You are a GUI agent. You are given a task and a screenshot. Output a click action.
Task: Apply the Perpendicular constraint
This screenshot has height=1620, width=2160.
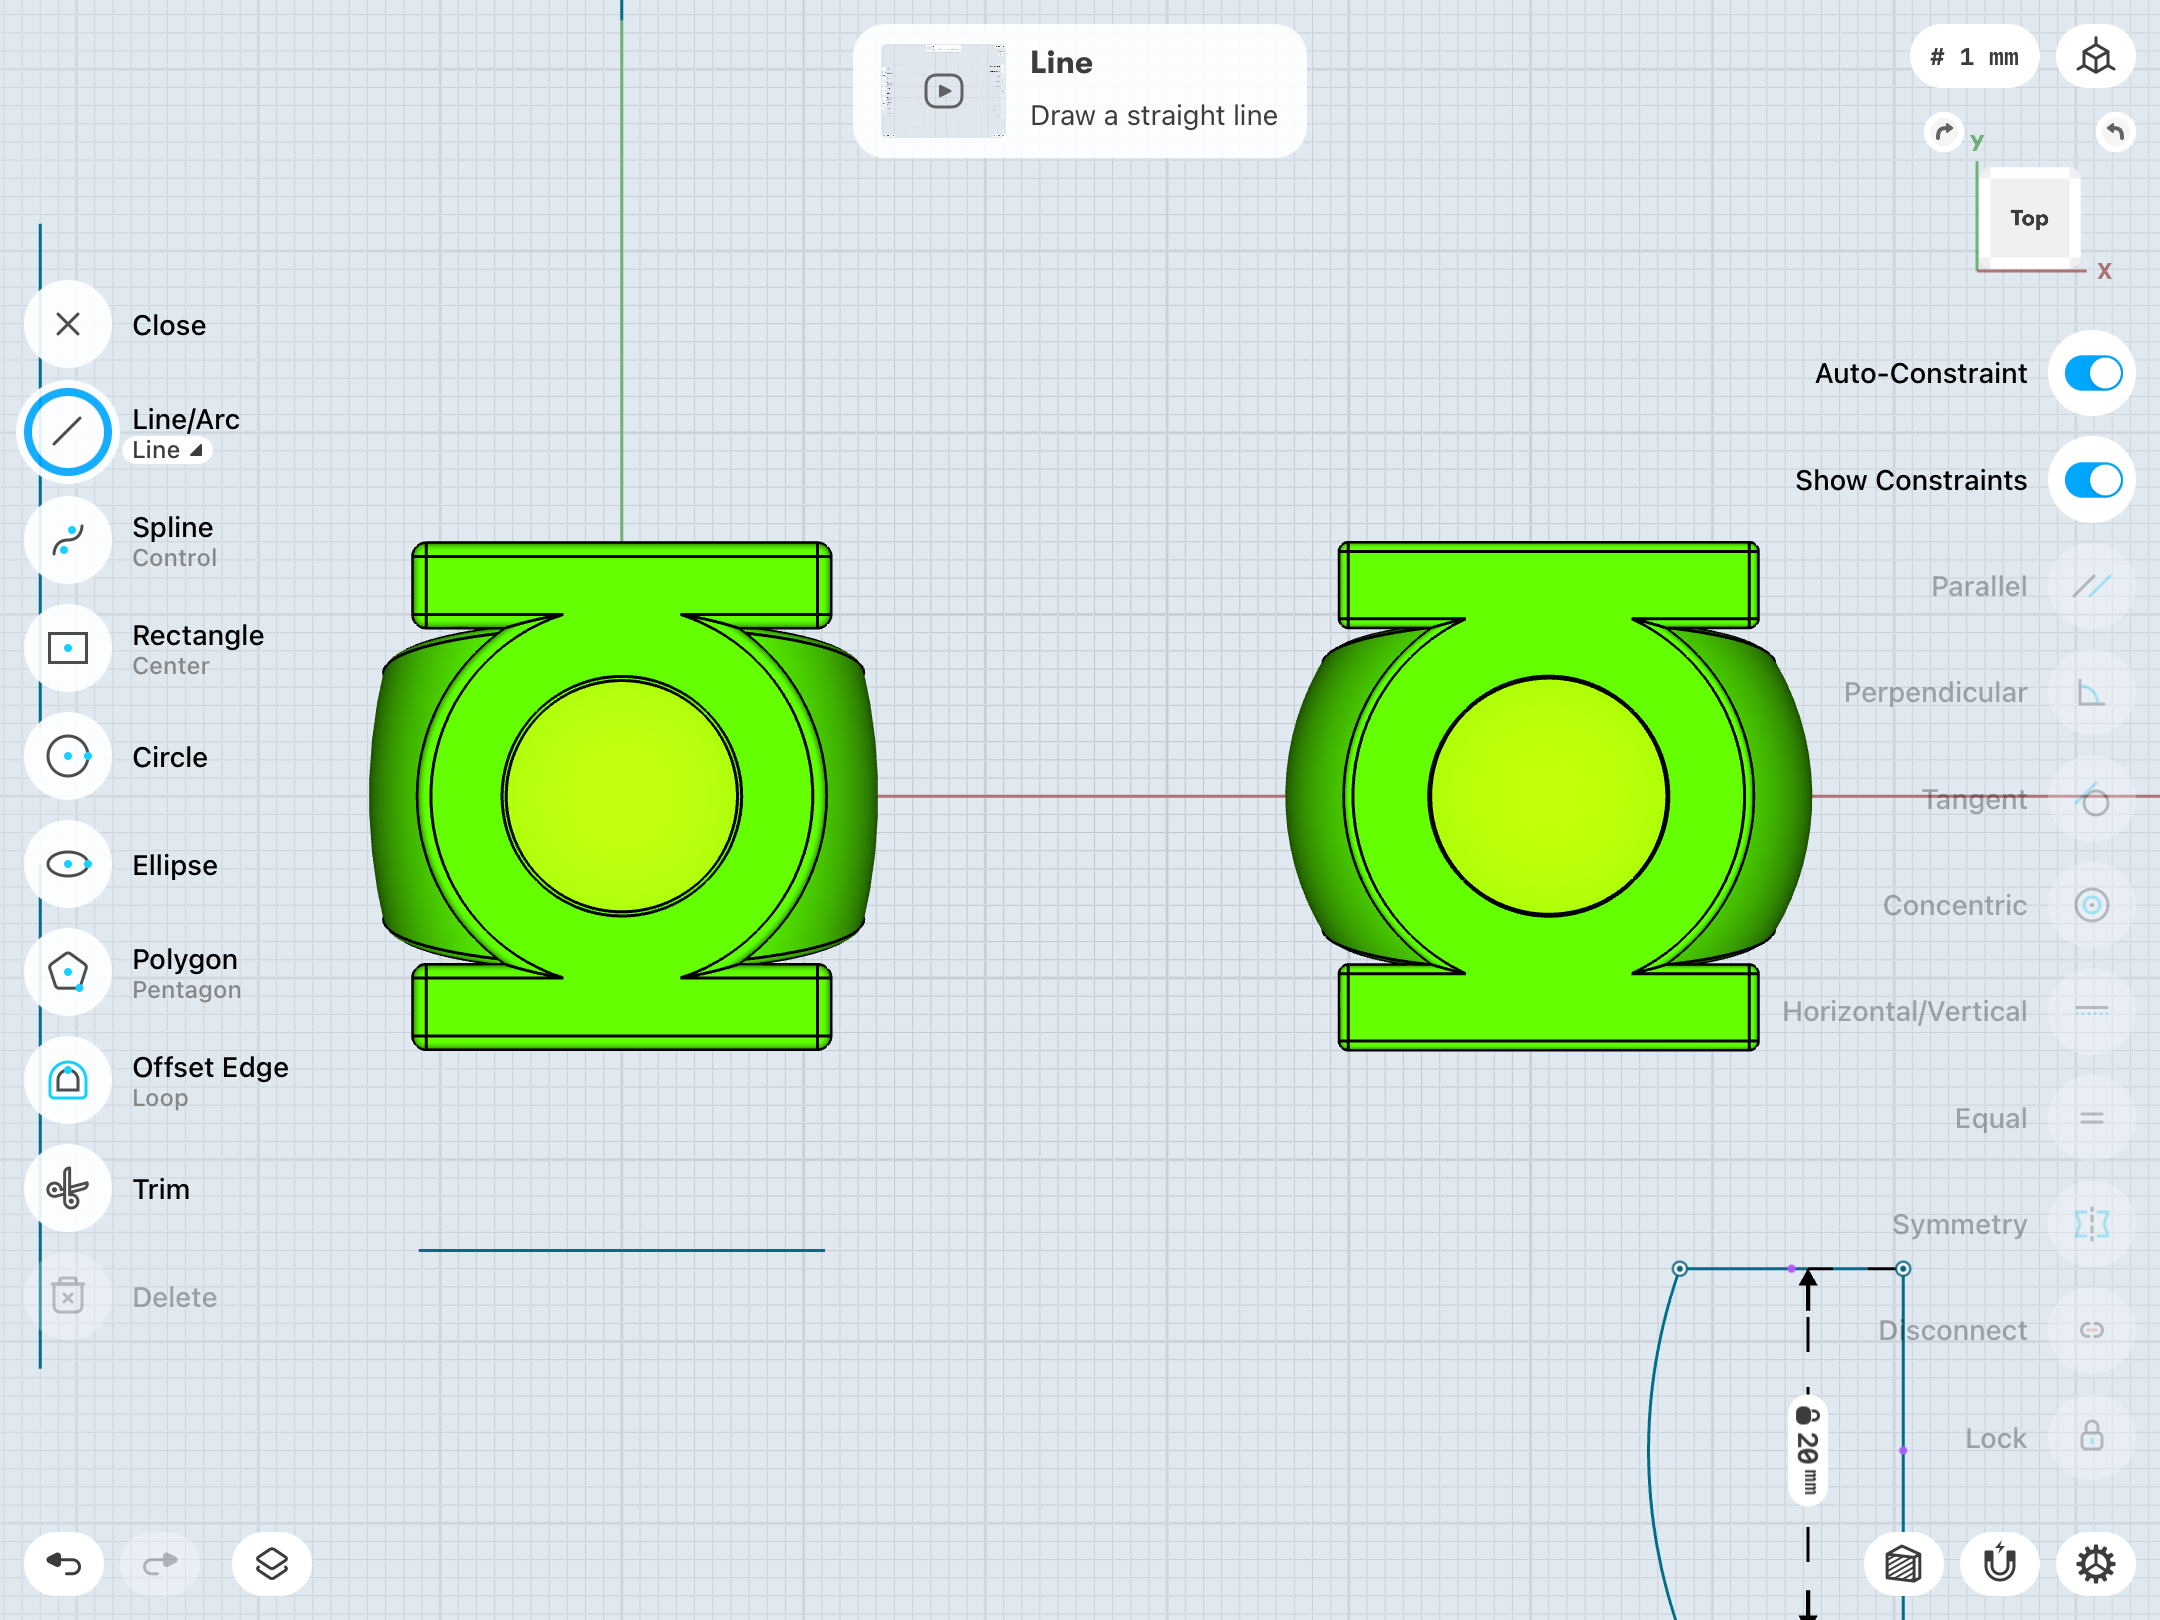click(2092, 692)
